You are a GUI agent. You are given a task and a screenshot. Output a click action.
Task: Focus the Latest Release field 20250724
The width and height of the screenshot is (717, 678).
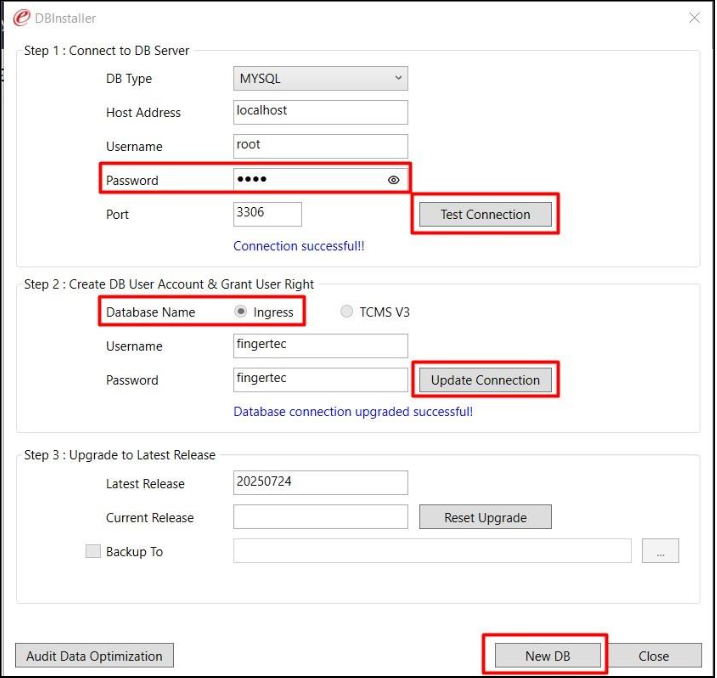[320, 482]
